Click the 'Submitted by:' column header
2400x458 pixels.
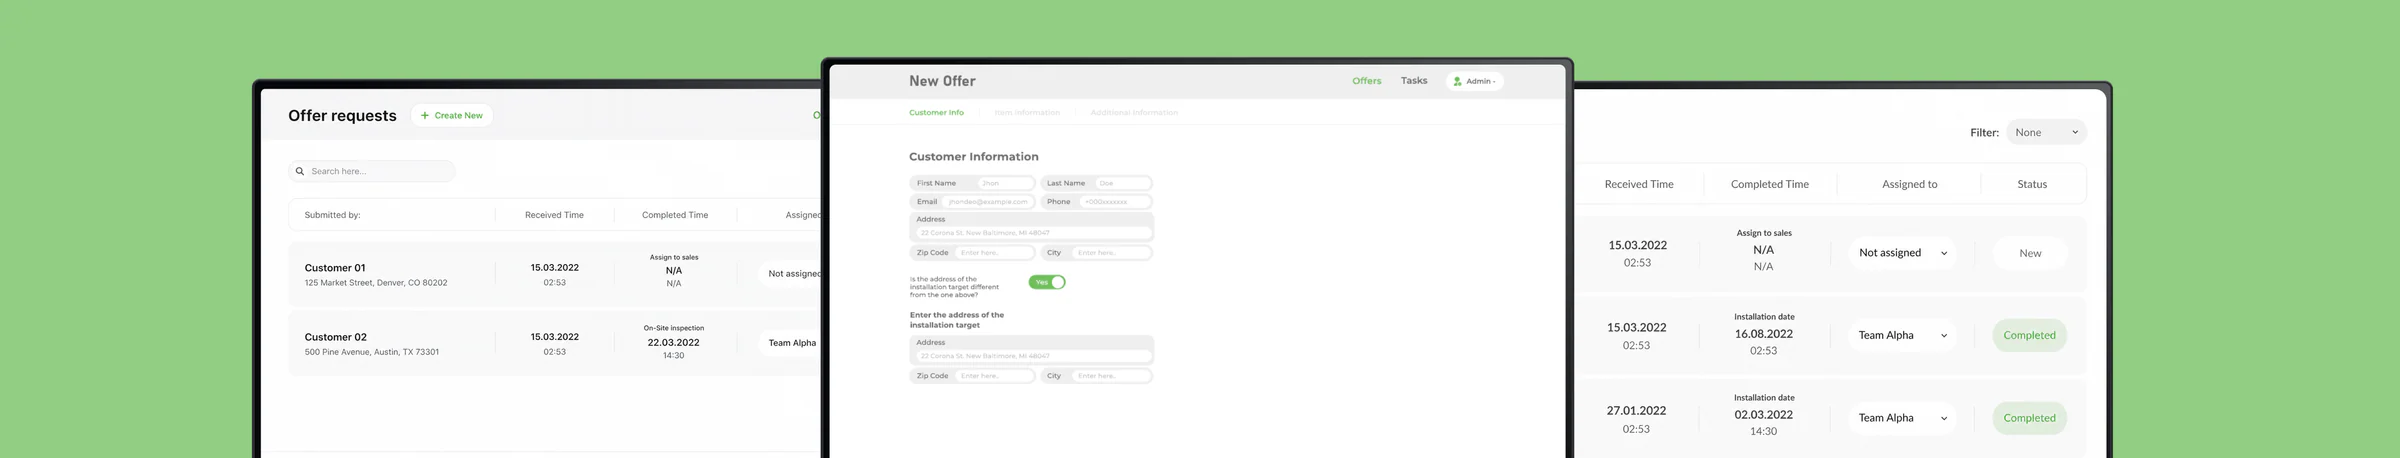click(x=332, y=215)
